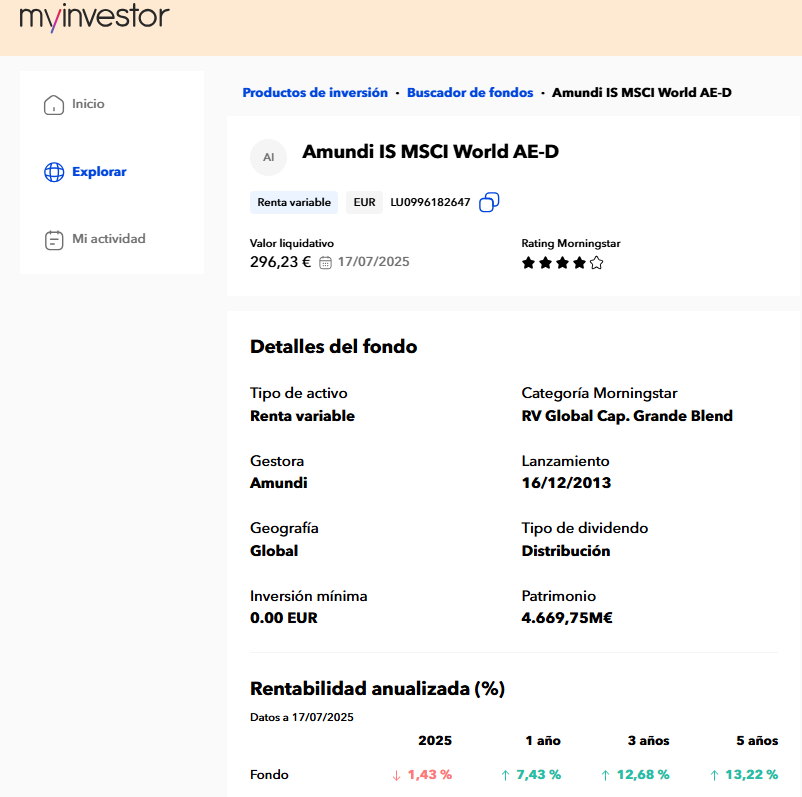Click the ISIN code LU0996182647
The image size is (802, 797).
pyautogui.click(x=430, y=203)
